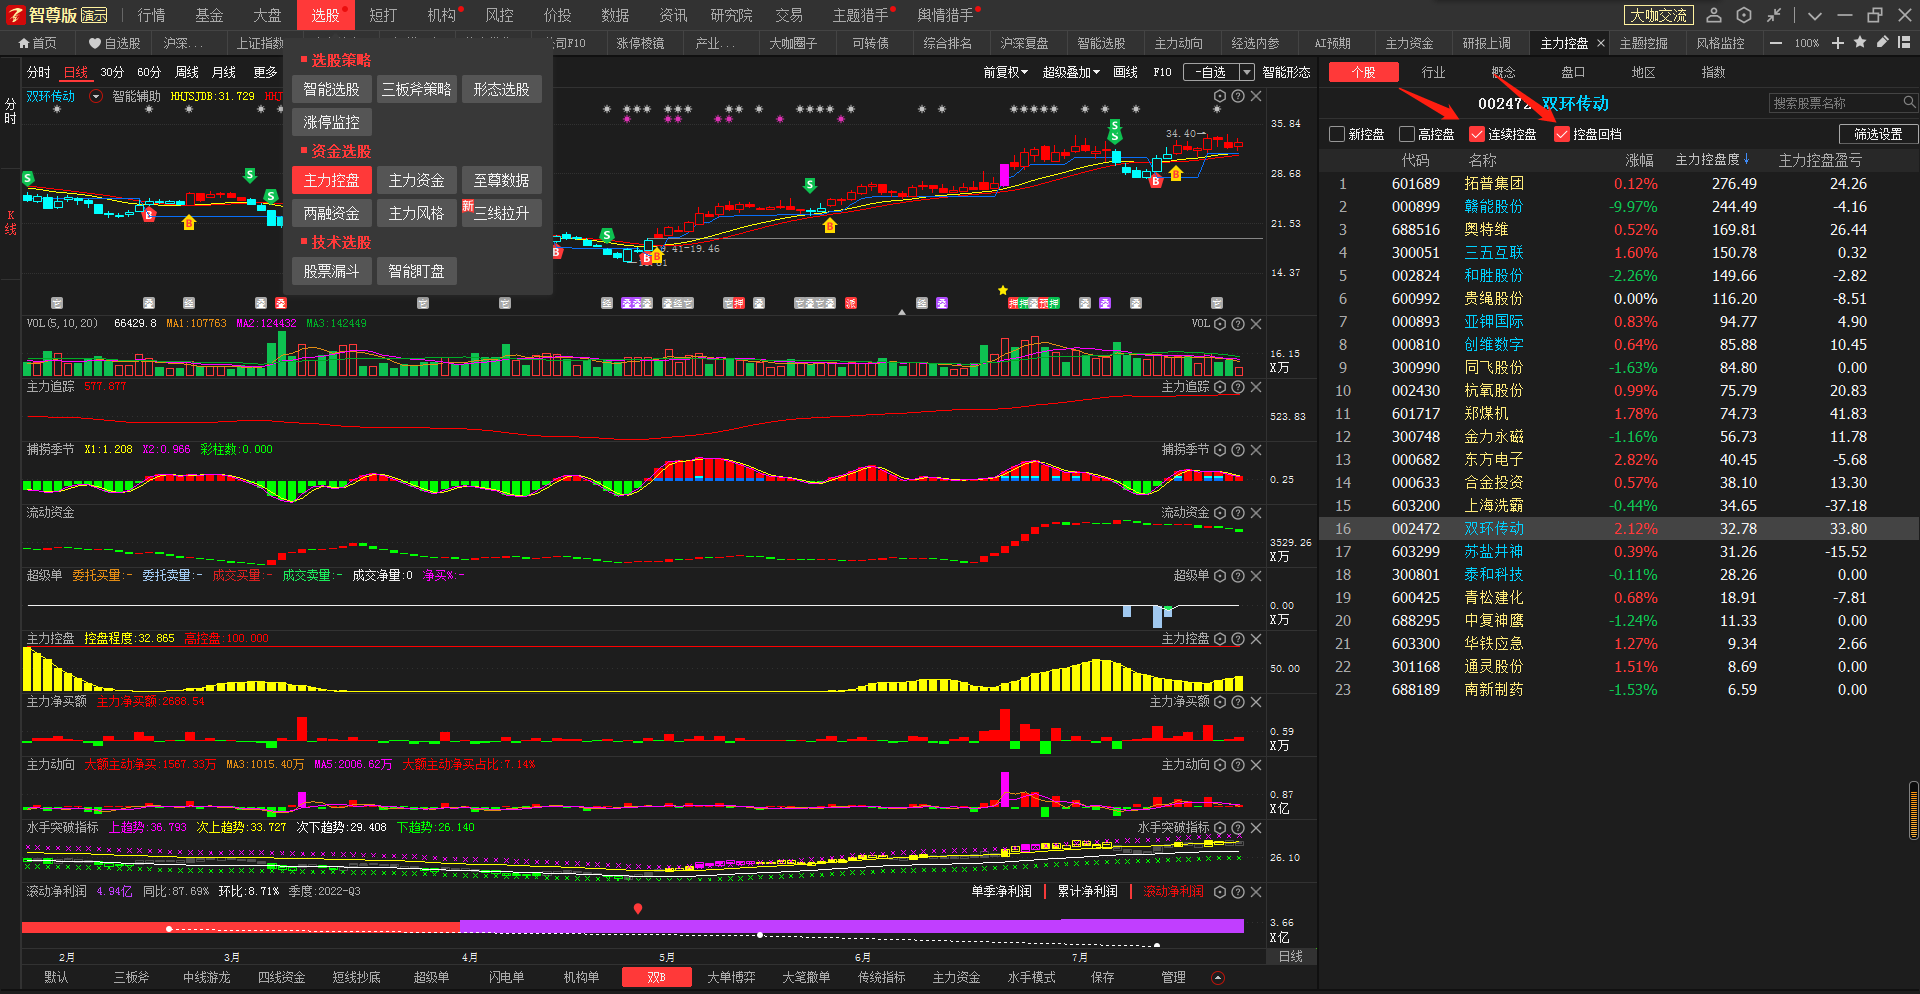Open settings icon of the 流动资金 panel

(x=1220, y=513)
